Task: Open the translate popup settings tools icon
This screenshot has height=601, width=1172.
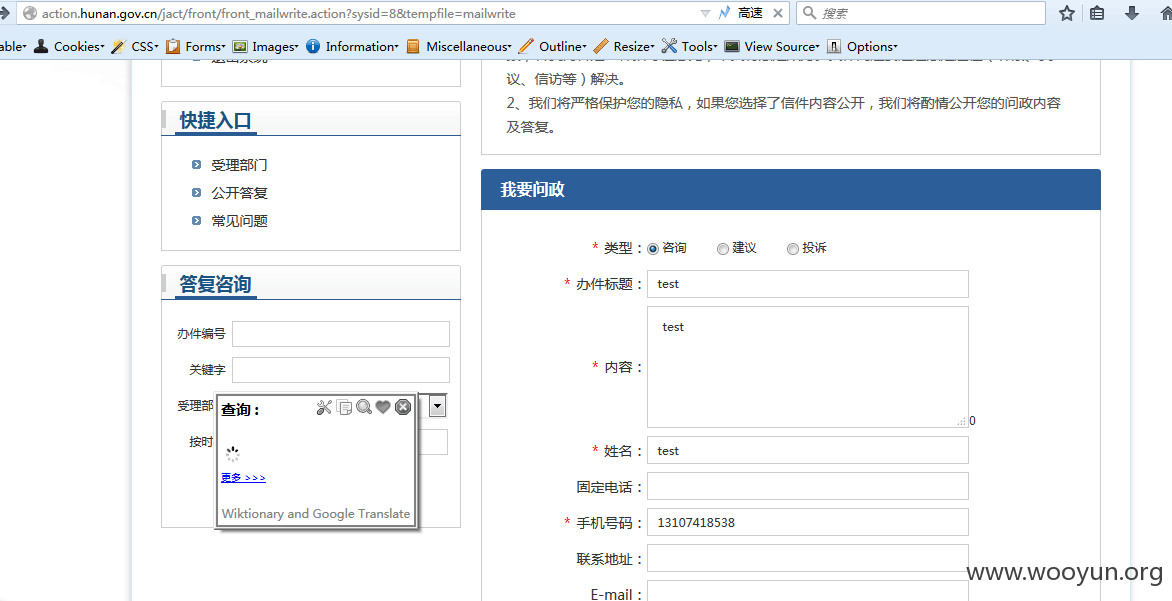Action: coord(324,407)
